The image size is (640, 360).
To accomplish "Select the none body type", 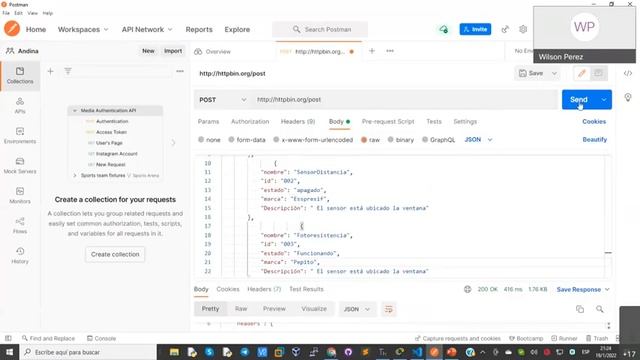I will coord(209,140).
